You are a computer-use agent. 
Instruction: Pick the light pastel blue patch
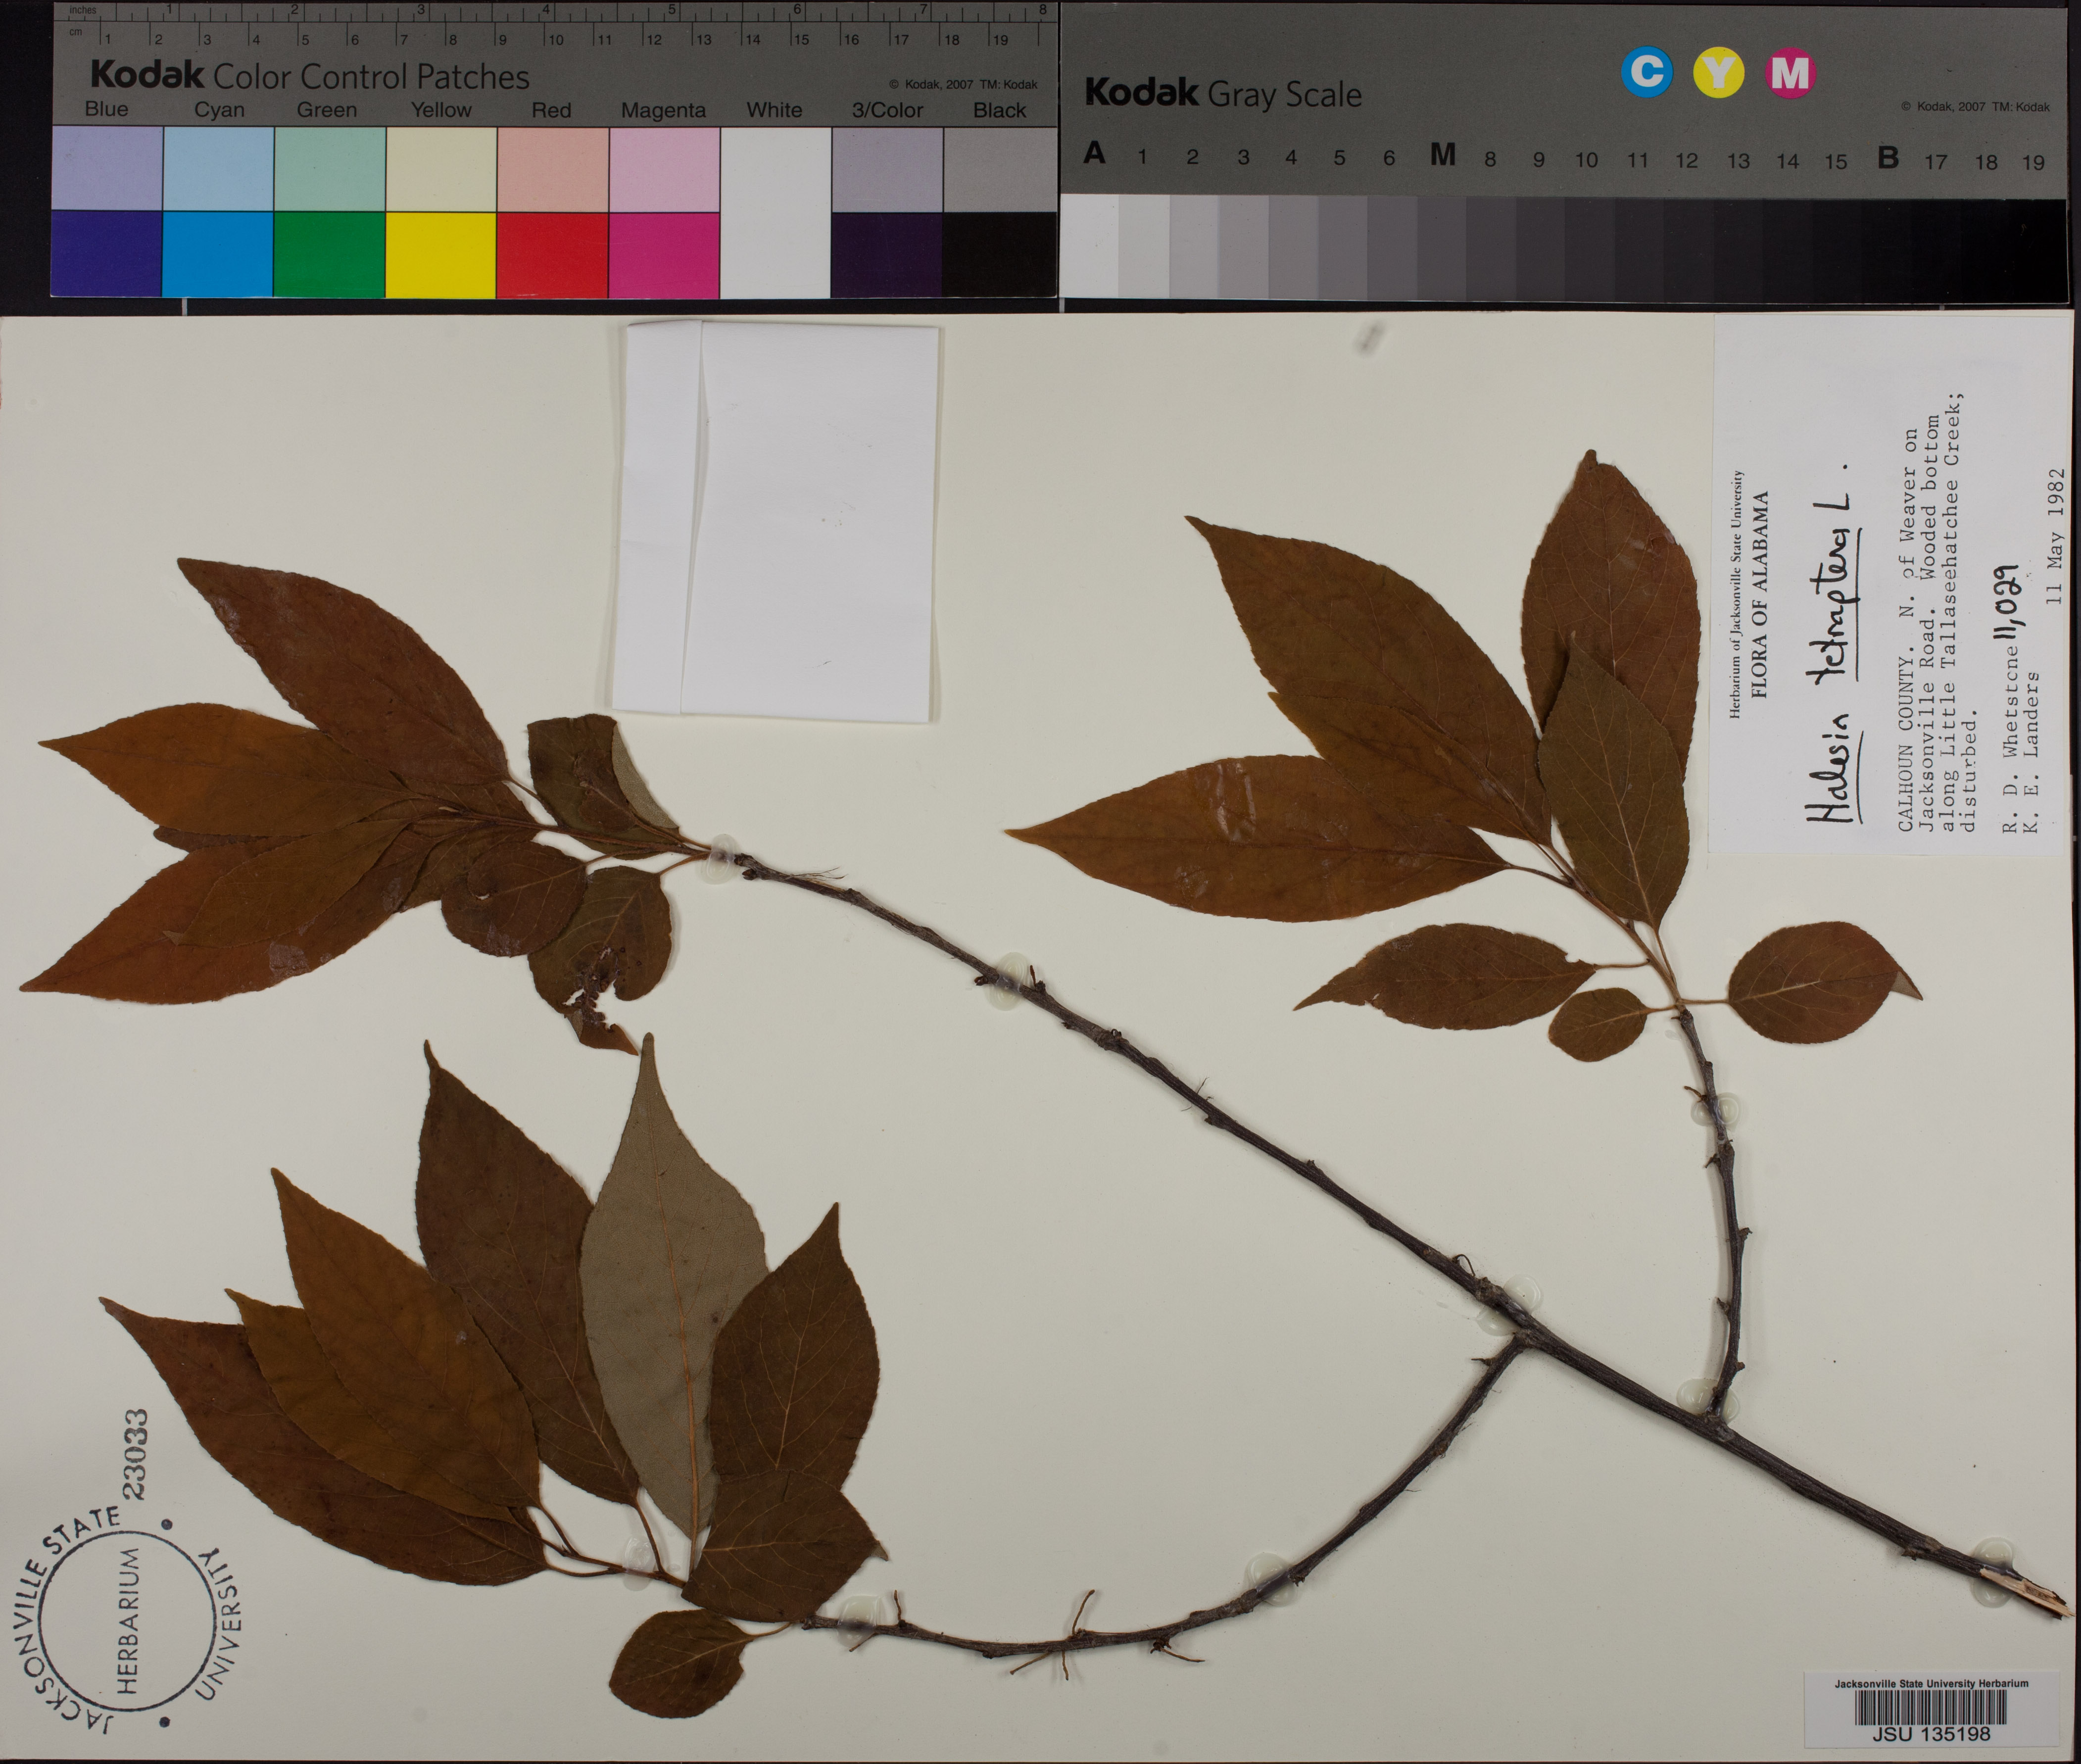pos(106,168)
